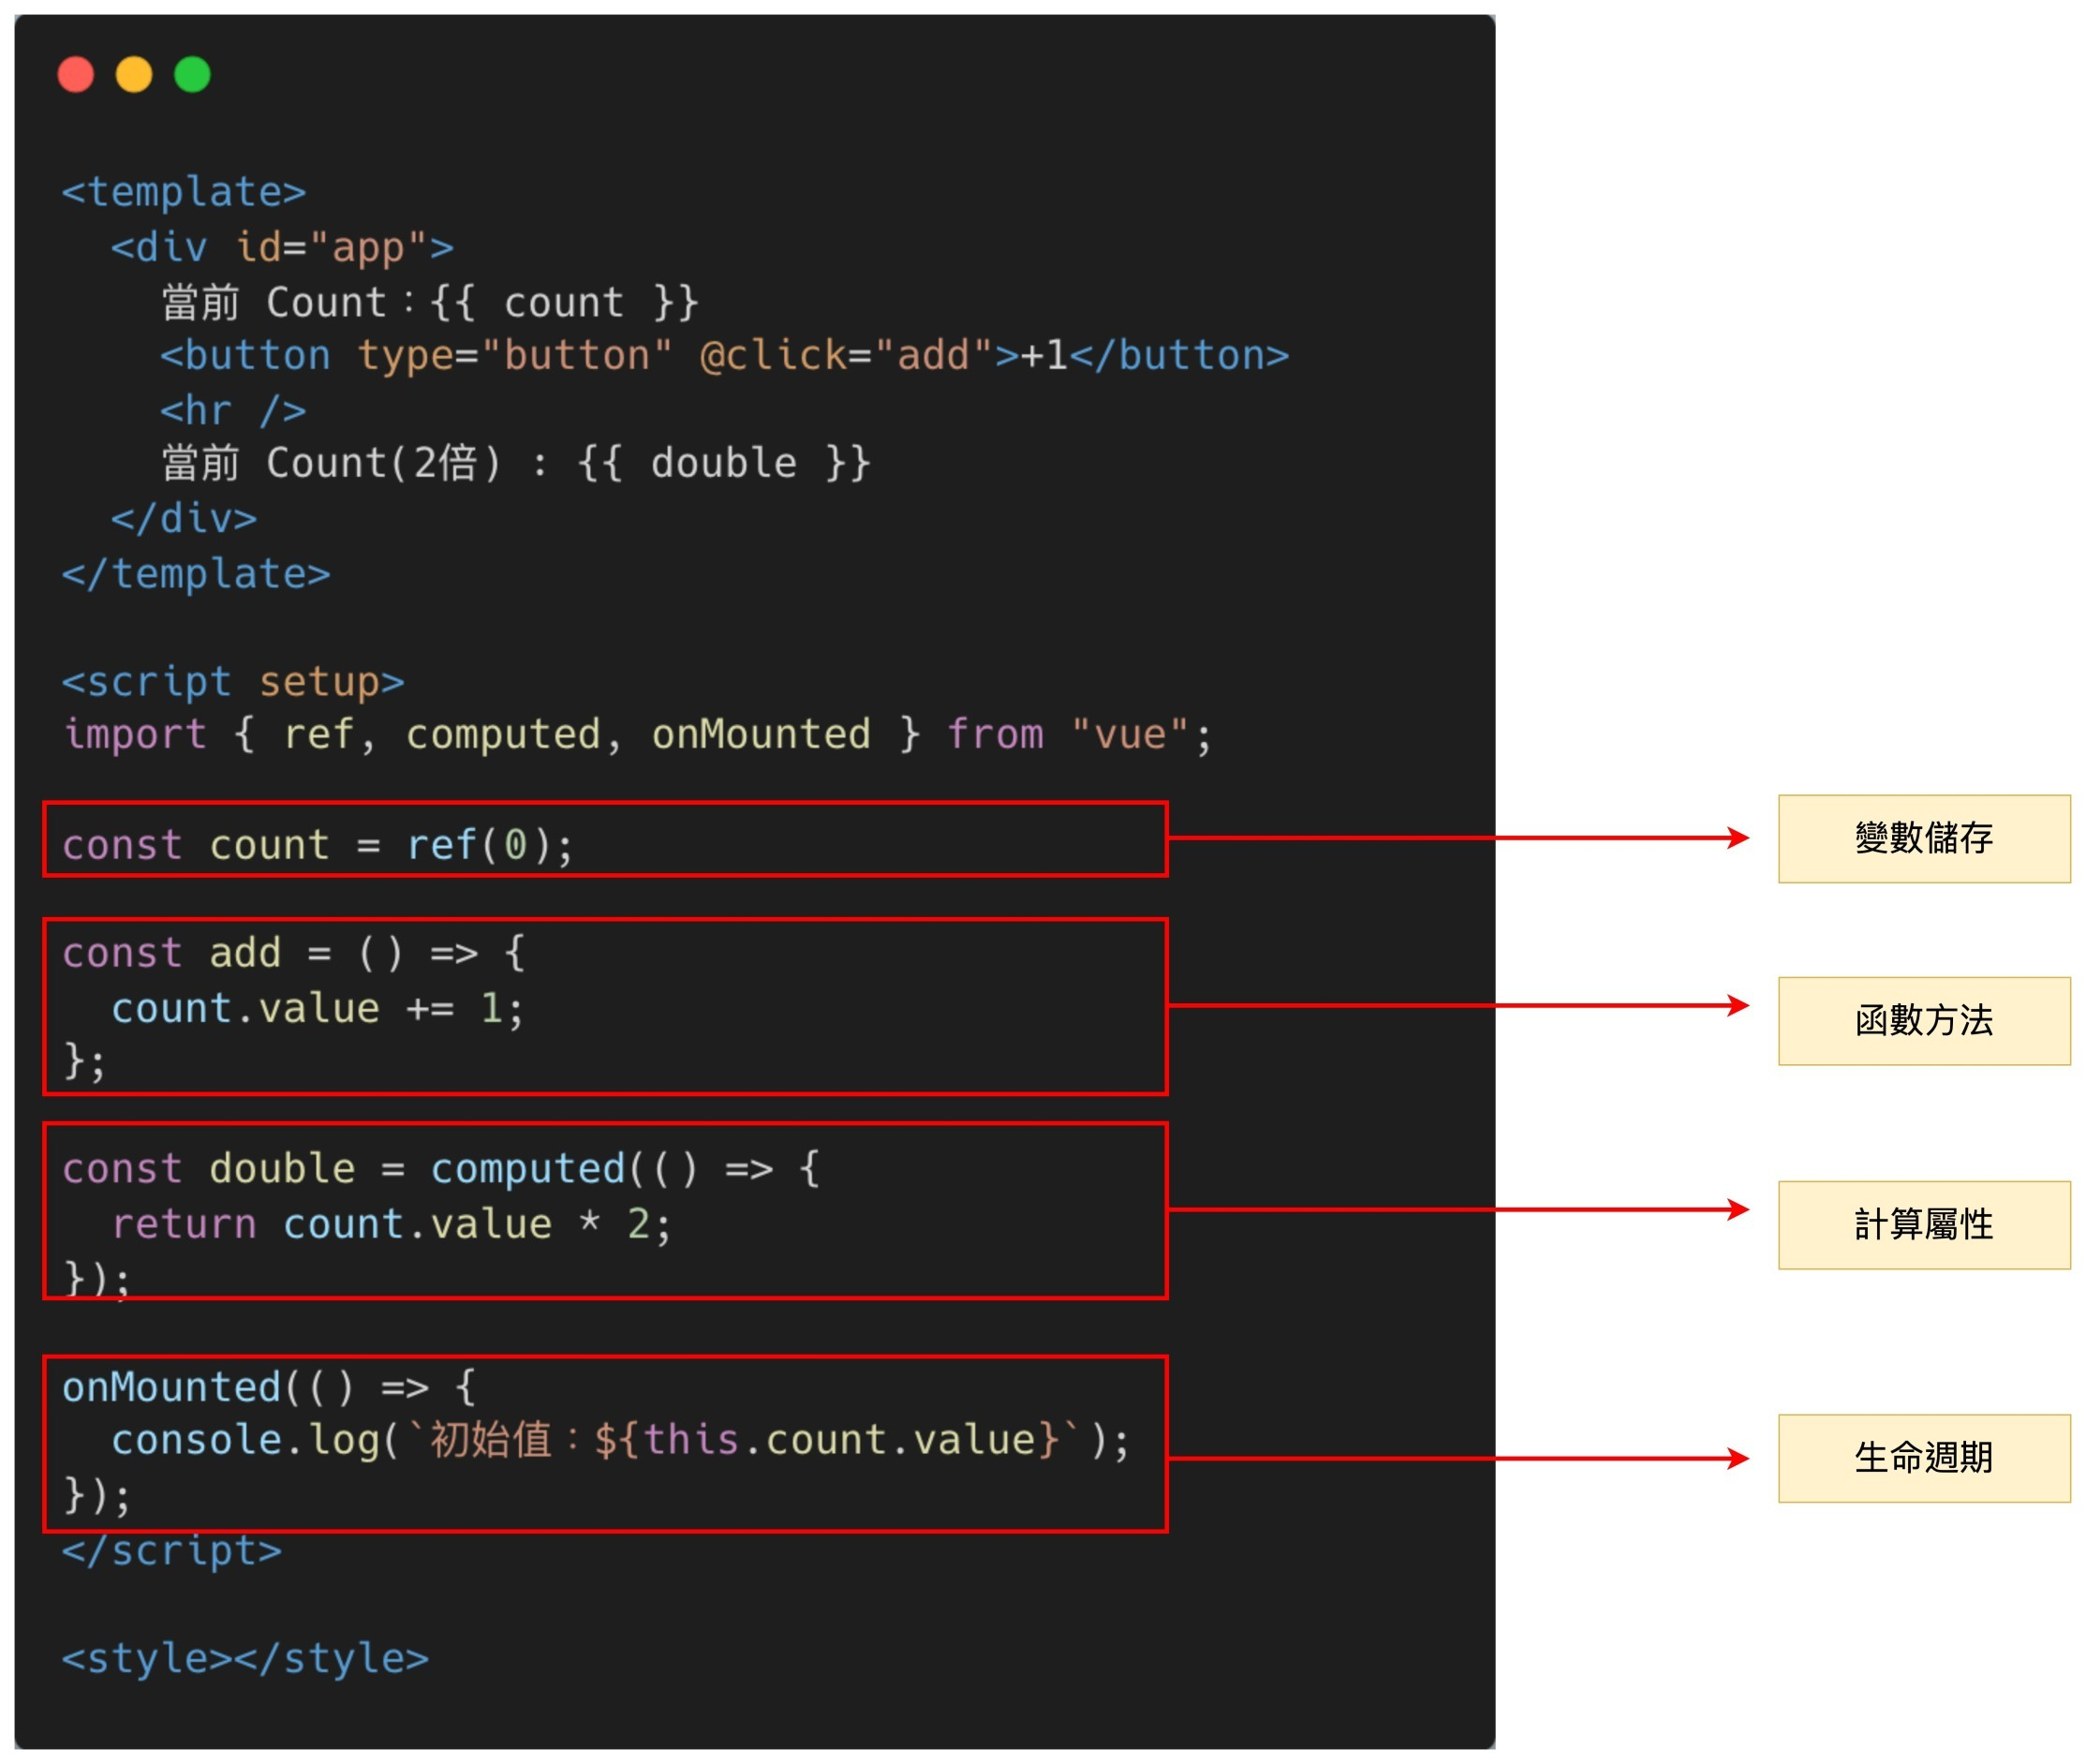Viewport: 2086px width, 1764px height.
Task: Click the <script setup> tag
Action: tap(233, 682)
